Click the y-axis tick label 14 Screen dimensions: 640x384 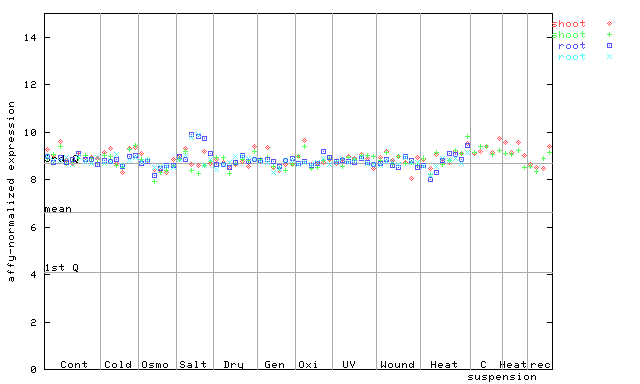tap(30, 38)
